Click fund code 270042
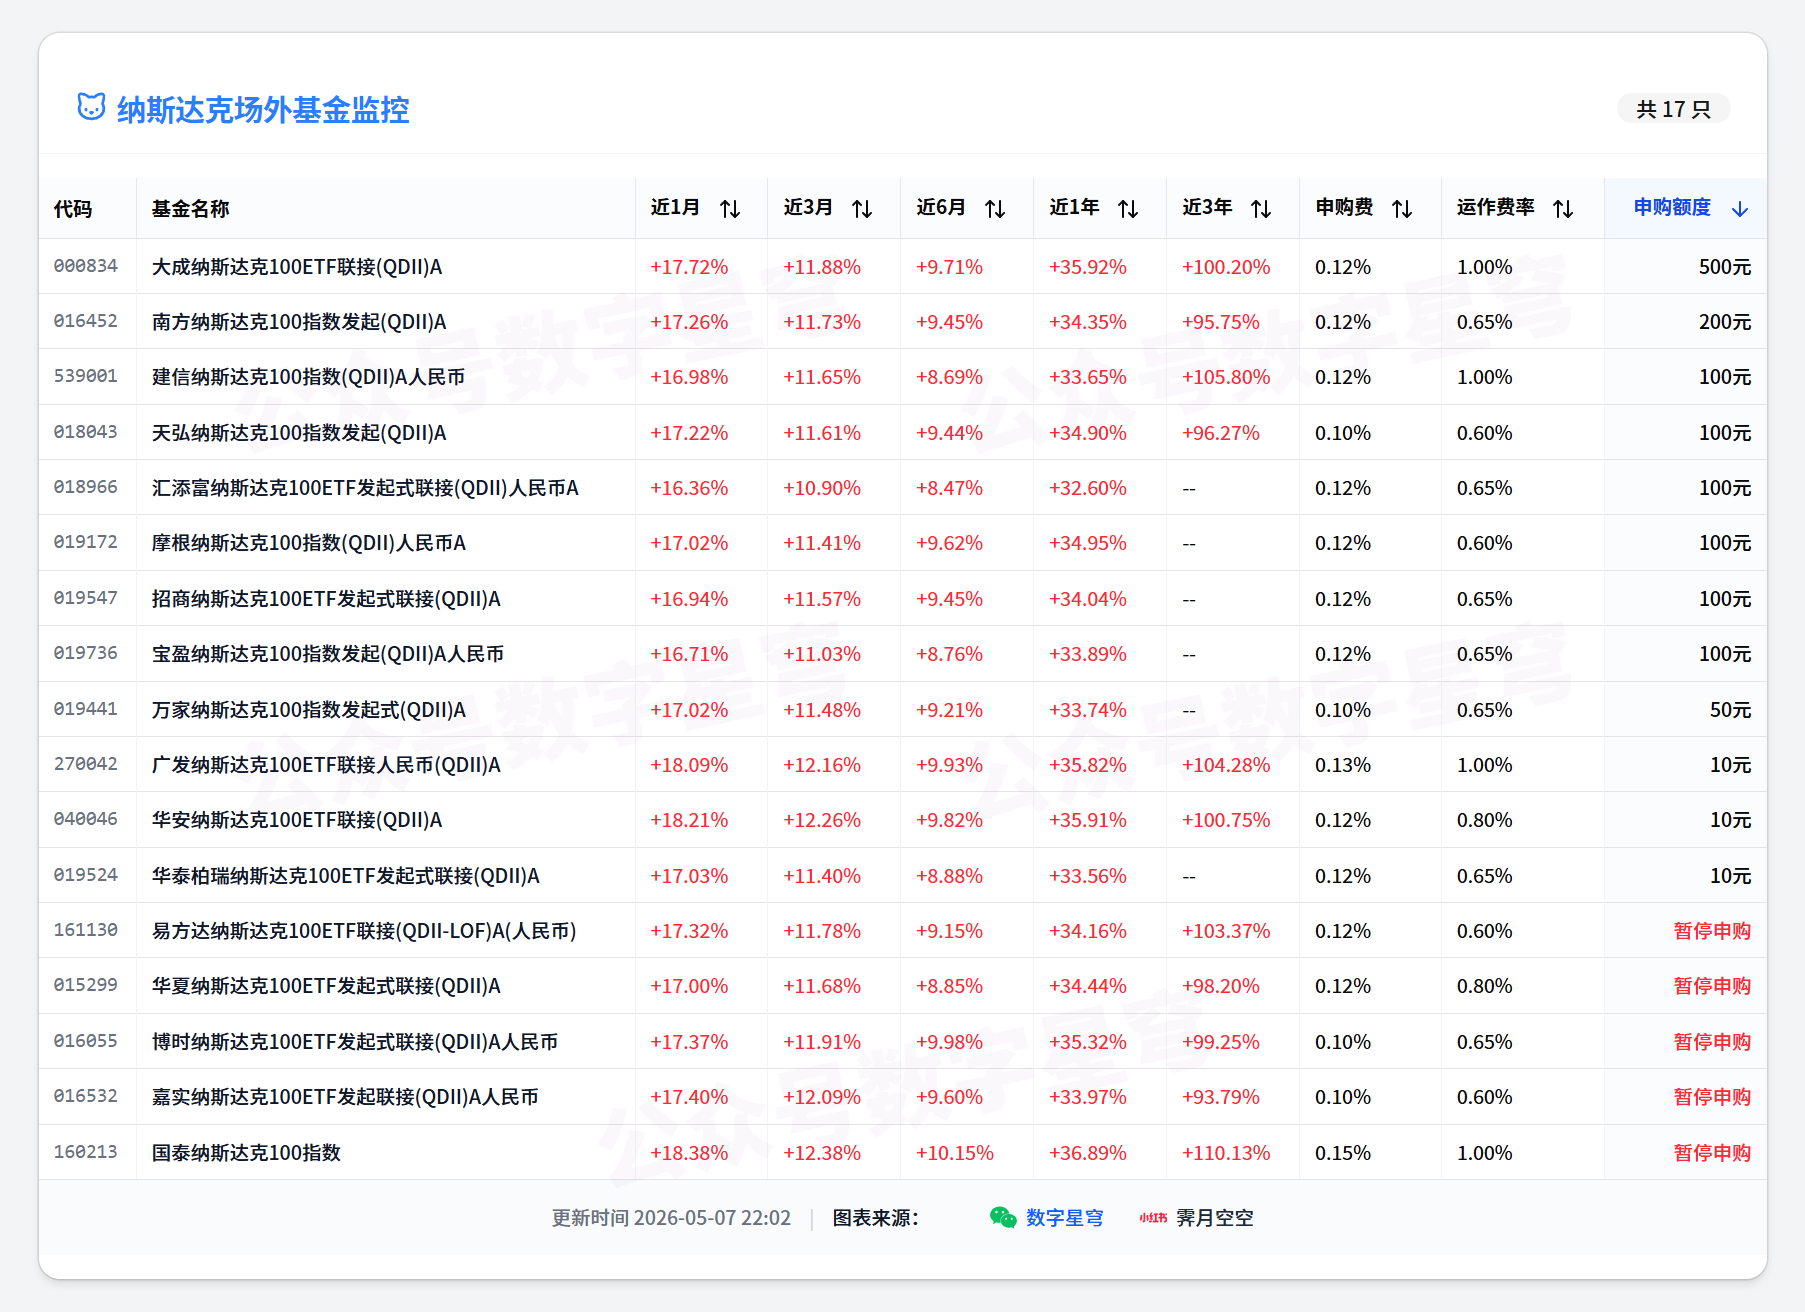Screen dimensions: 1805x1312 pyautogui.click(x=86, y=764)
